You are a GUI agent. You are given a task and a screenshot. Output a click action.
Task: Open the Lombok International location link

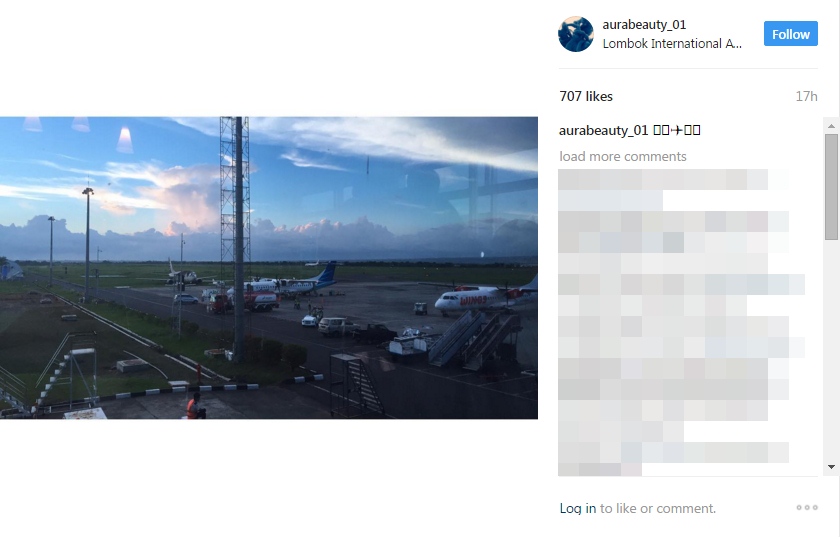672,43
